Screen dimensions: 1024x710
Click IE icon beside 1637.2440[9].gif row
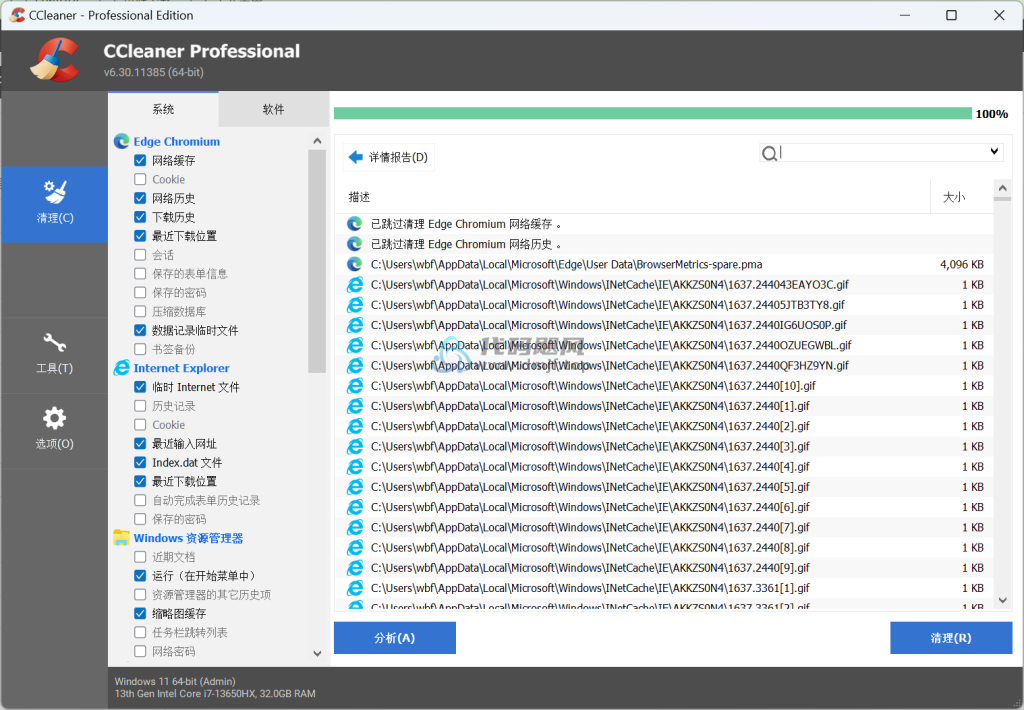(355, 568)
